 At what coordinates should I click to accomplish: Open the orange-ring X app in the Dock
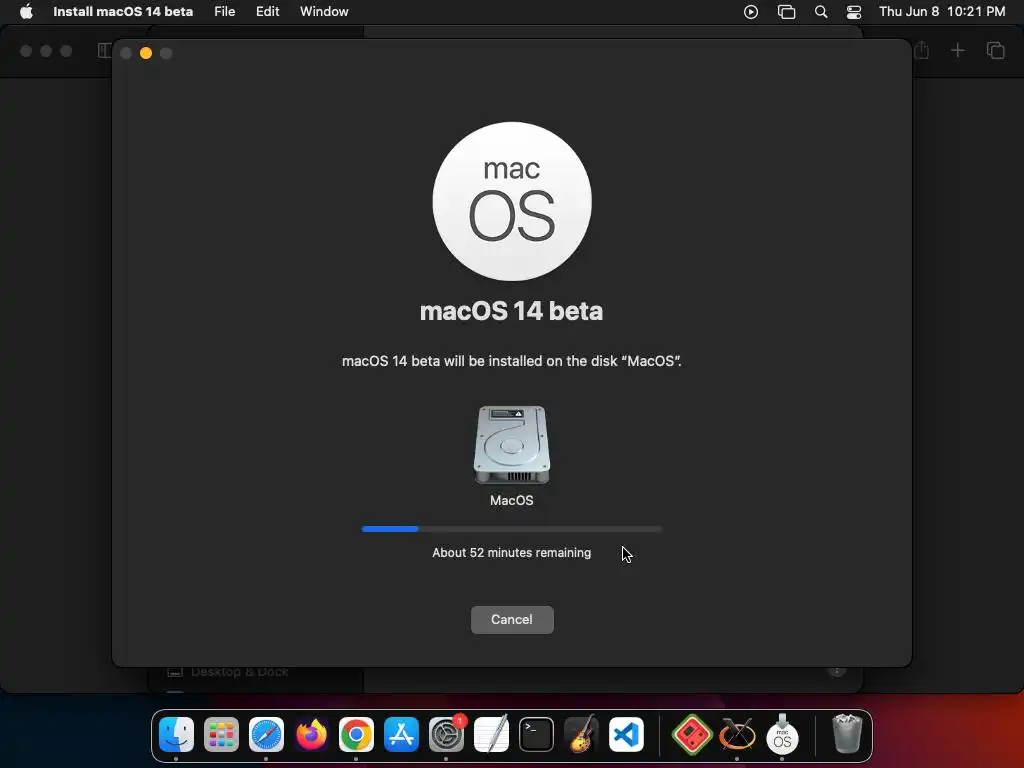[737, 735]
